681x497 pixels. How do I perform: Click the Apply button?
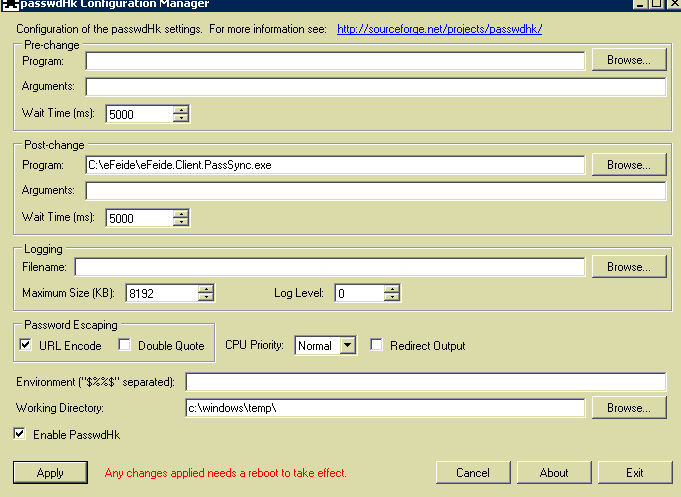point(50,473)
